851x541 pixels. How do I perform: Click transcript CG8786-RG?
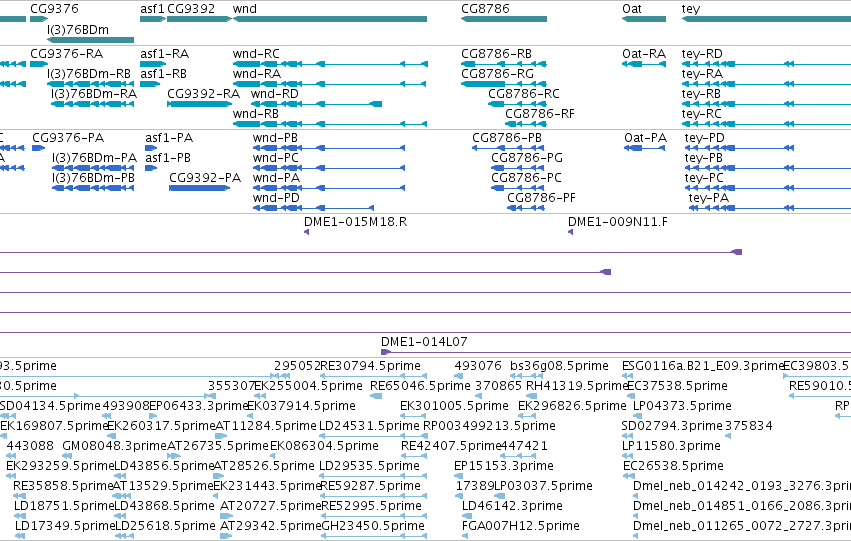click(497, 74)
